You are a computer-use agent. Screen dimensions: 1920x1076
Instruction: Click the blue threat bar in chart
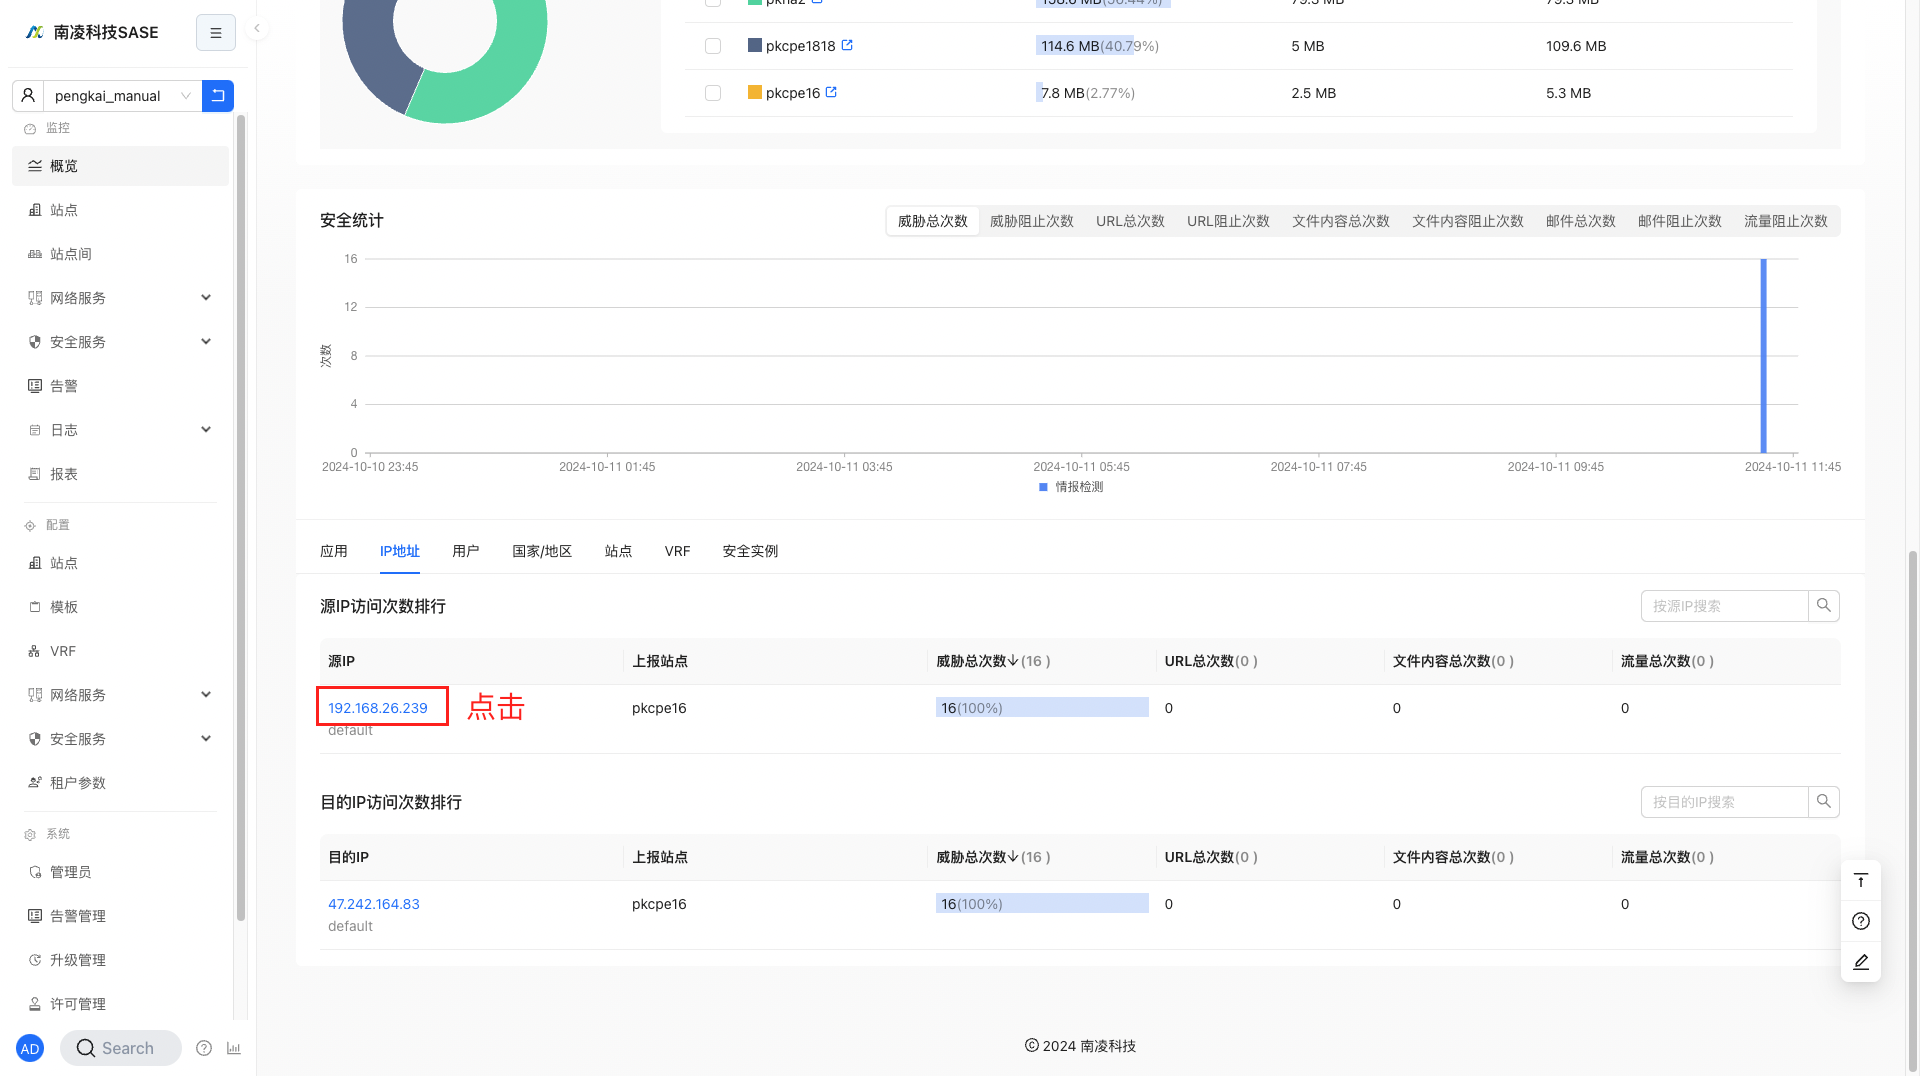coord(1764,356)
